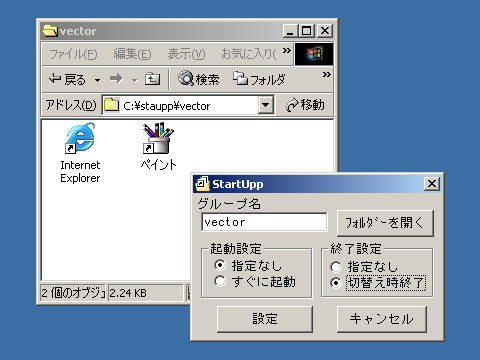Expand the toolbar overflow chevron
Screen dimensions: 480x360
pos(326,75)
